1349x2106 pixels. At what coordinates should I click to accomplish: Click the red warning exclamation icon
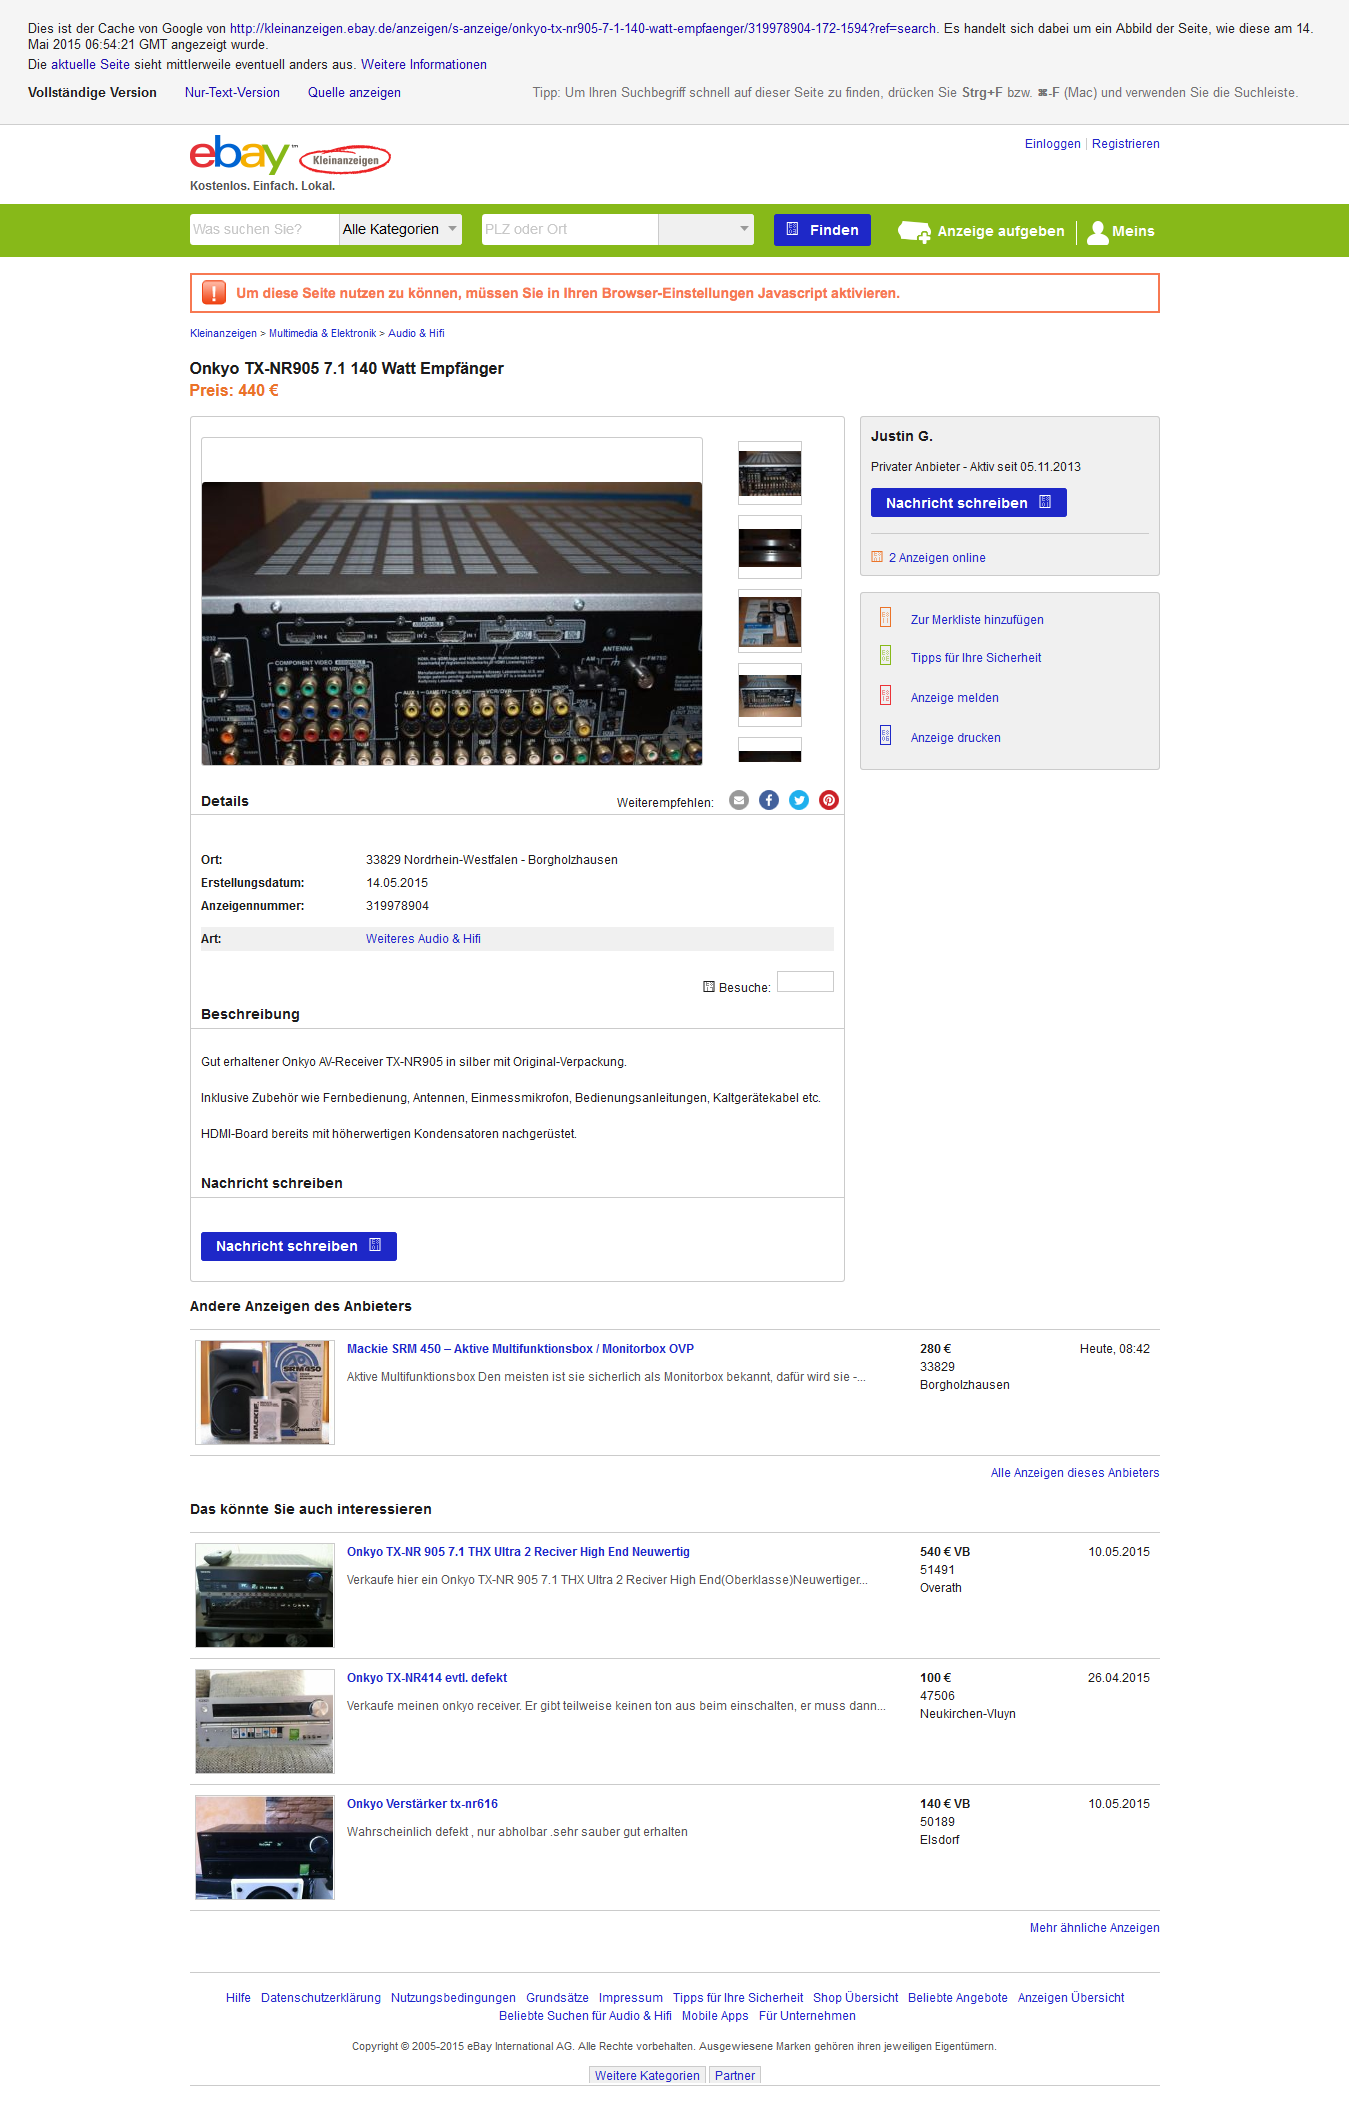(x=214, y=292)
